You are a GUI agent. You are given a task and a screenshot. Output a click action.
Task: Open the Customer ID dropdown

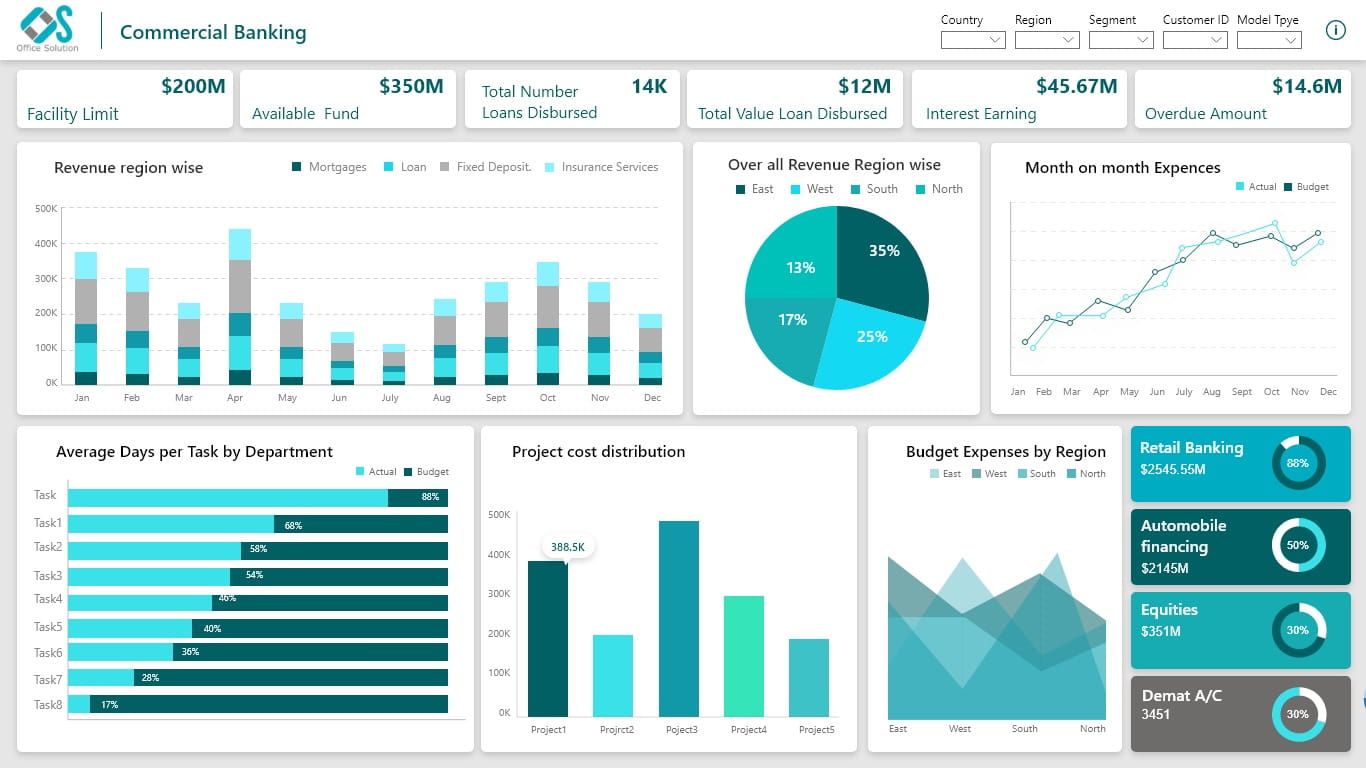click(x=1195, y=40)
